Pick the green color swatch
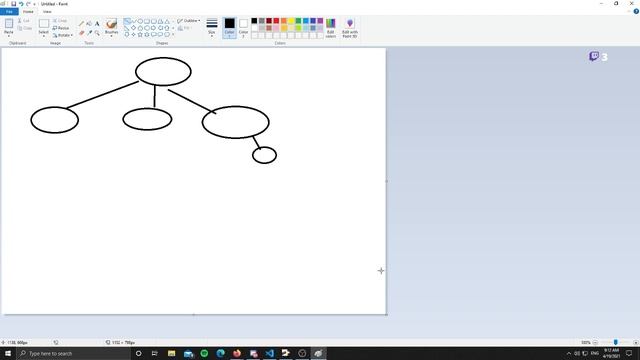The image size is (640, 360). [298, 21]
